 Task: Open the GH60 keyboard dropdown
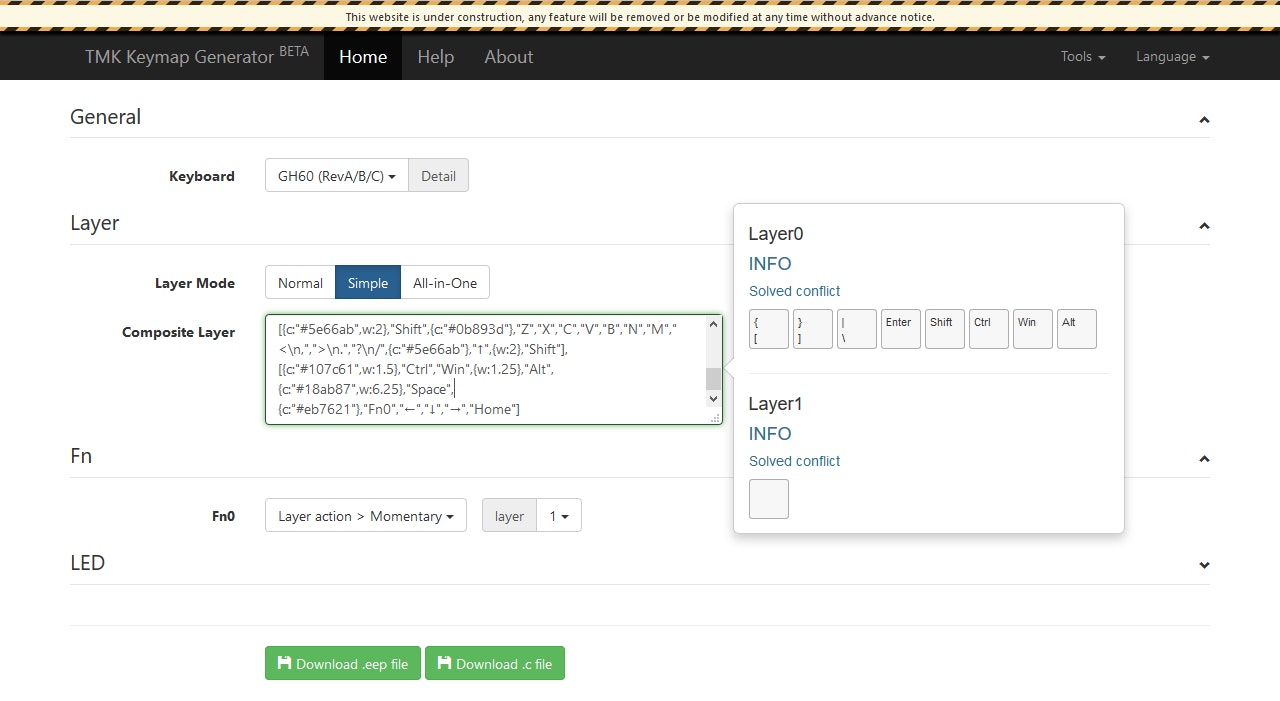[x=336, y=176]
